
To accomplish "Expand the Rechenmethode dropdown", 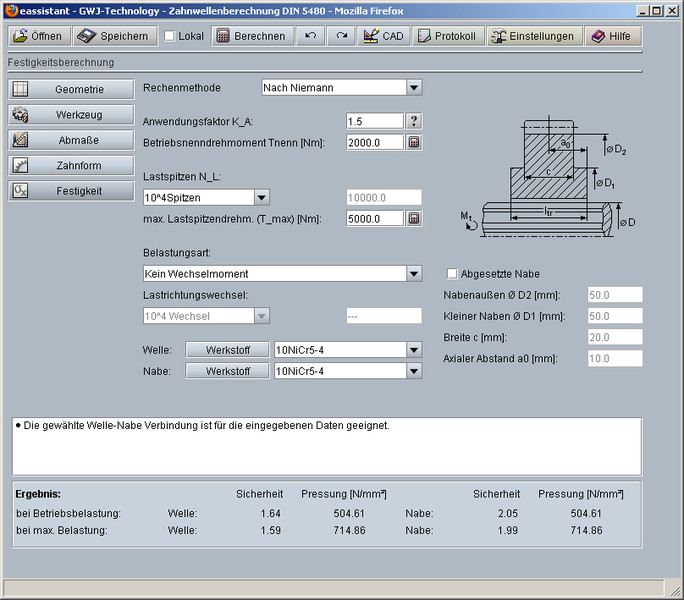I will click(414, 88).
